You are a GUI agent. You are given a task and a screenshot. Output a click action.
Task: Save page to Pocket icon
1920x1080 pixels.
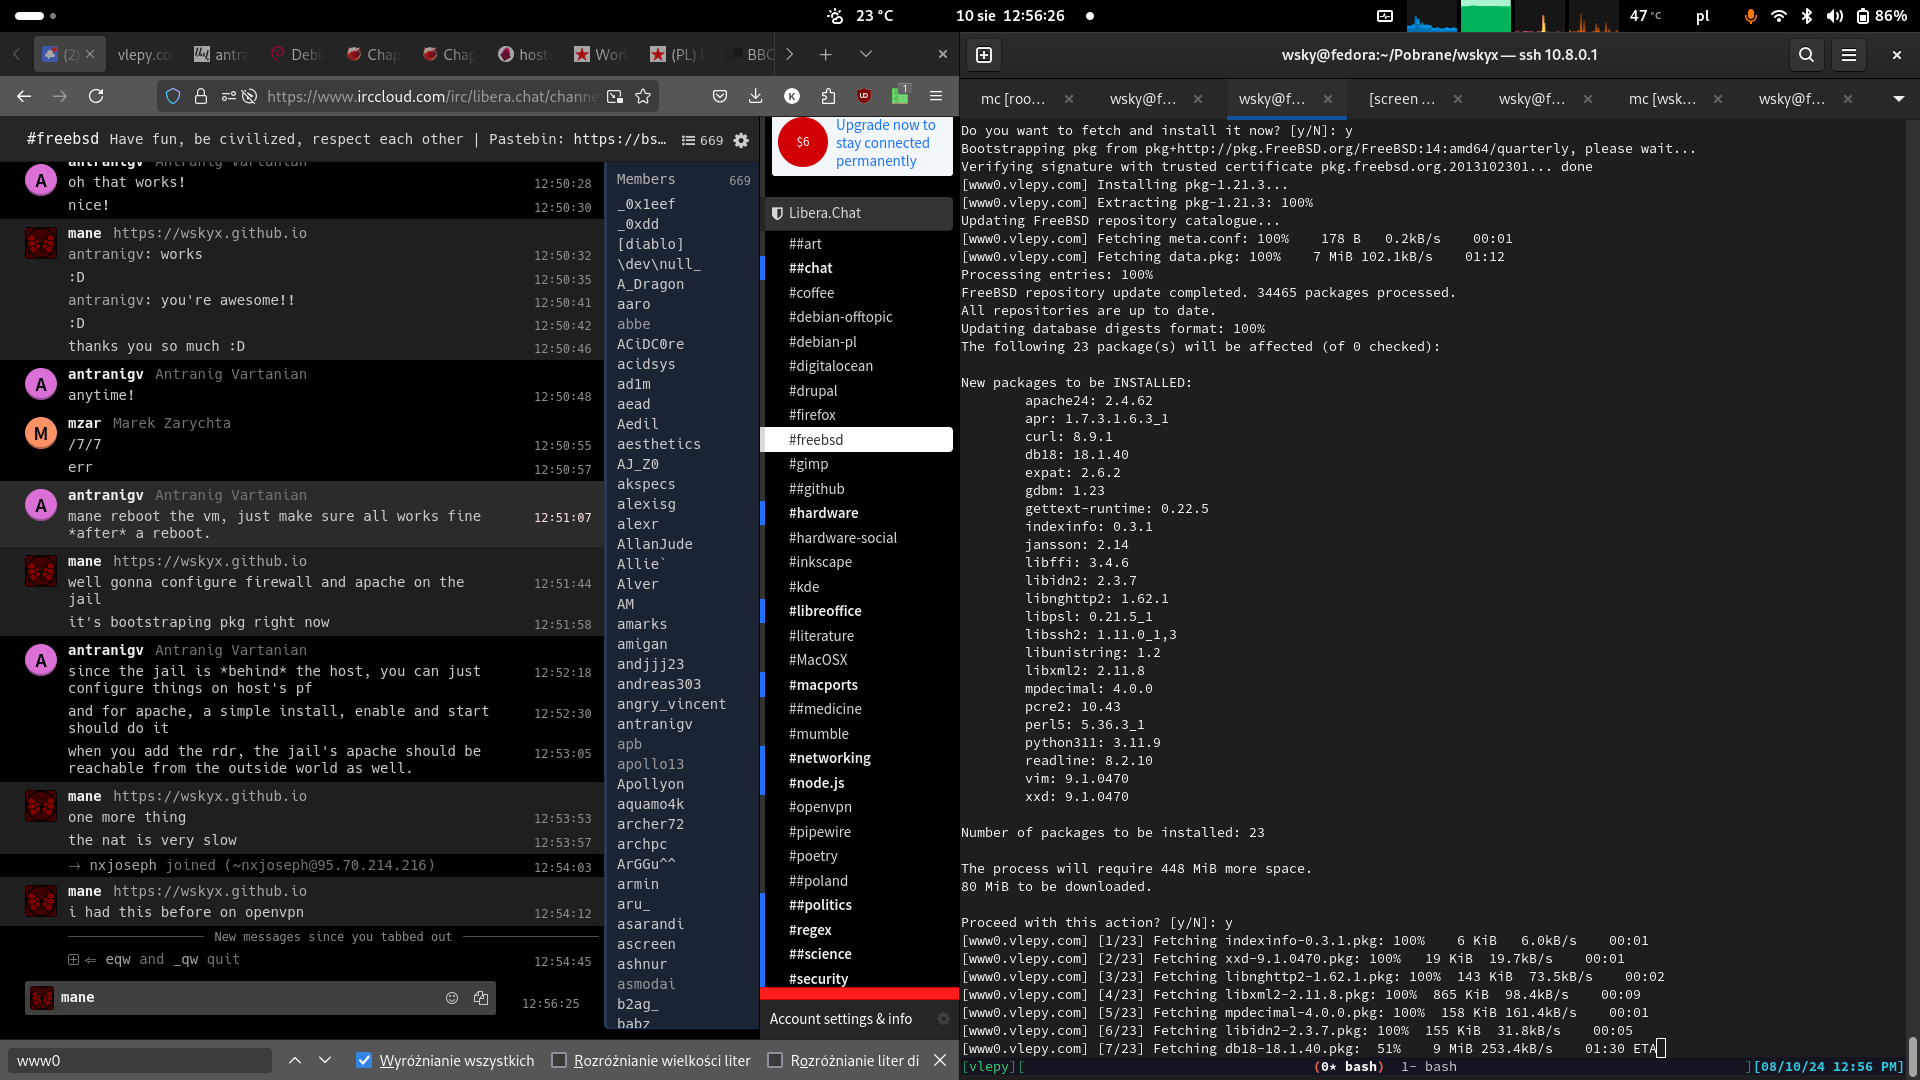(x=720, y=96)
